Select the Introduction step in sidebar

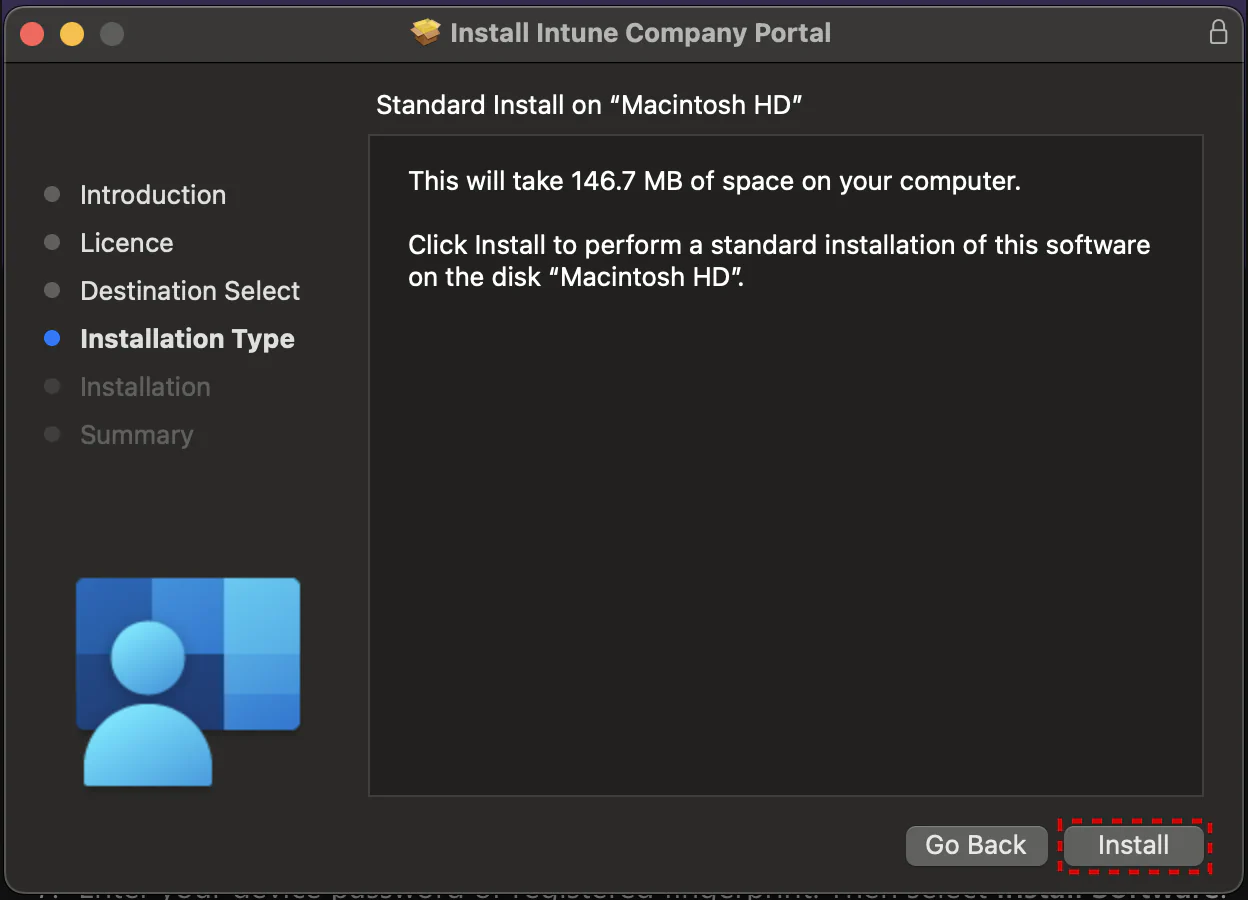point(153,195)
